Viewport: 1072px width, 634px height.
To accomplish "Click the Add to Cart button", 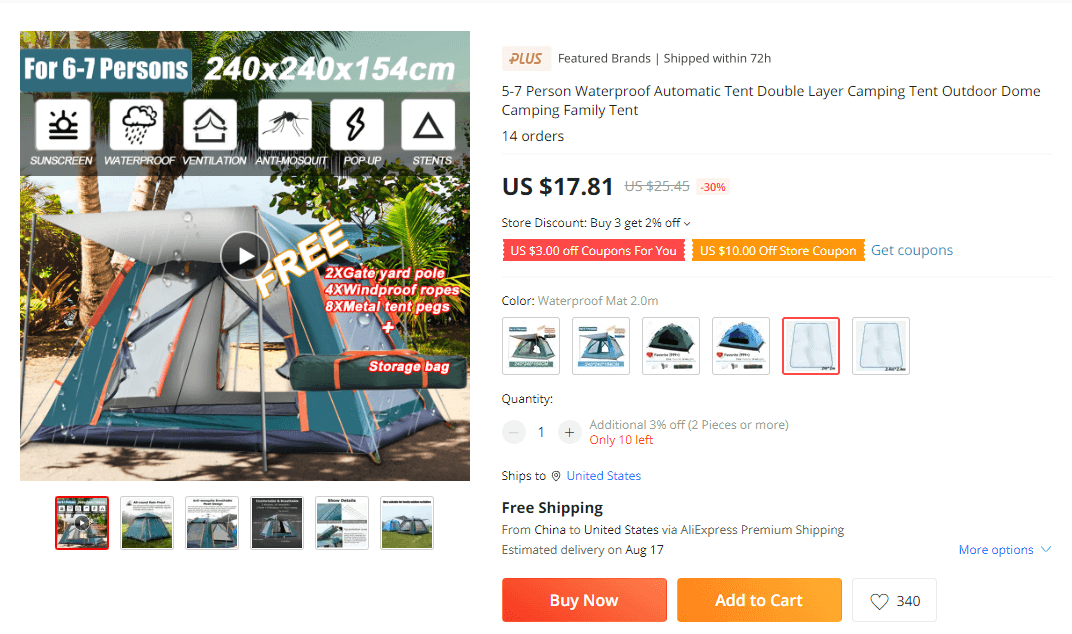I will pos(759,600).
